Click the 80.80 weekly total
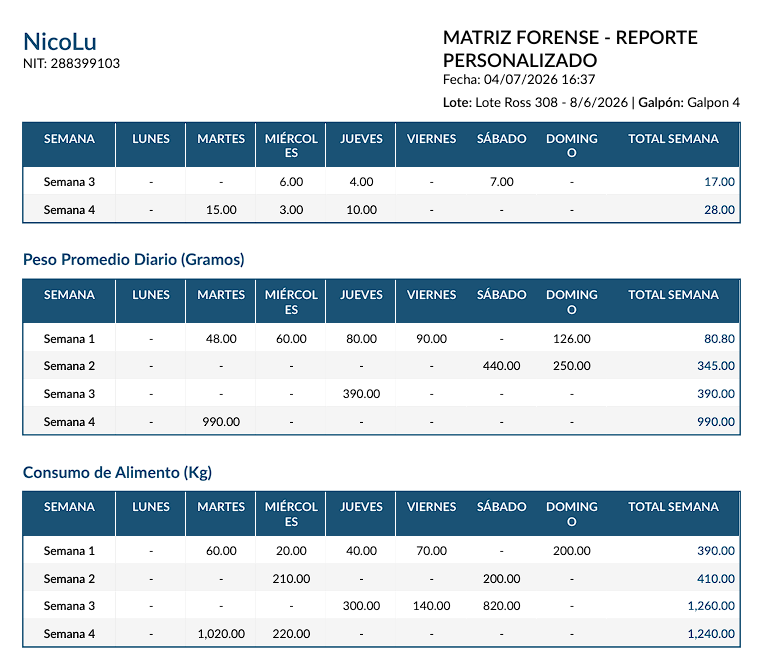 coord(719,339)
